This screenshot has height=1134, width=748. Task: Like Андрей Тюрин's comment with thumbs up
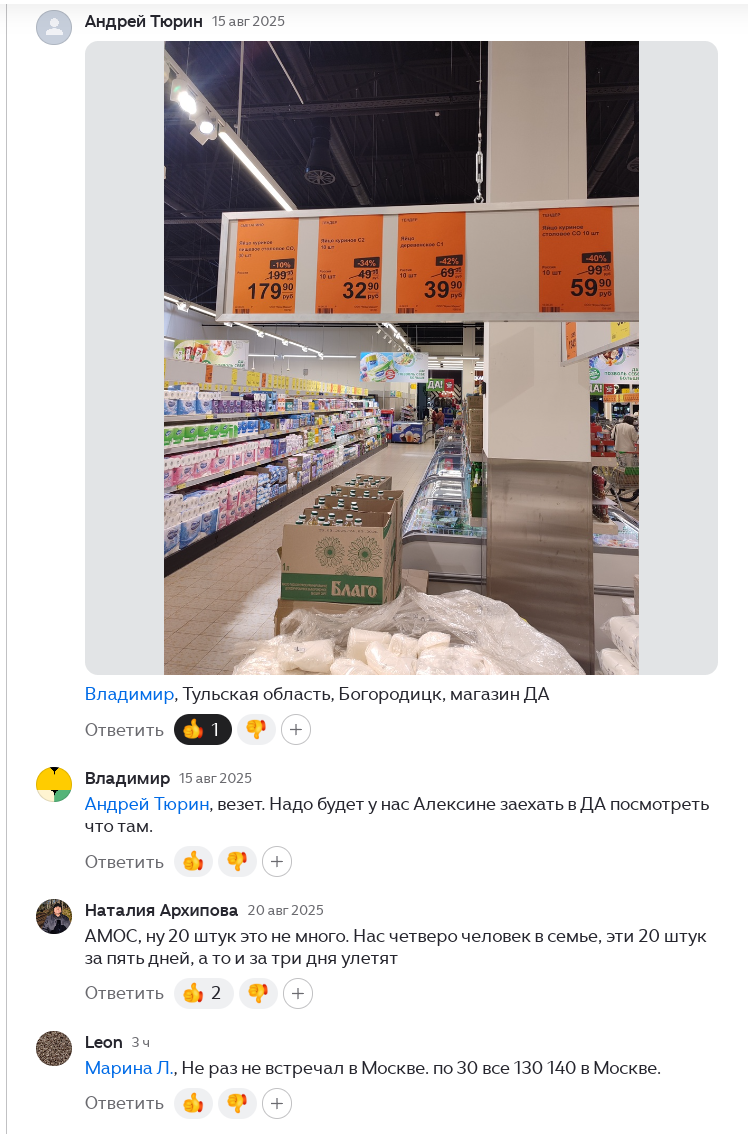pyautogui.click(x=203, y=730)
